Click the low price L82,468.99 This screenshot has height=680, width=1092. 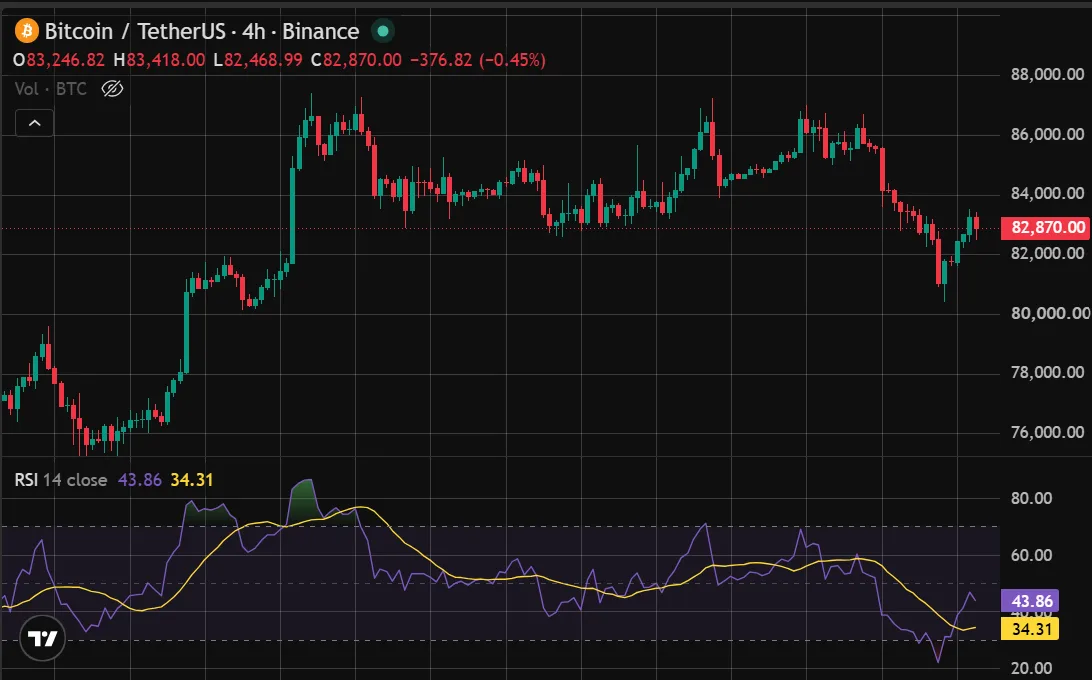click(x=258, y=61)
